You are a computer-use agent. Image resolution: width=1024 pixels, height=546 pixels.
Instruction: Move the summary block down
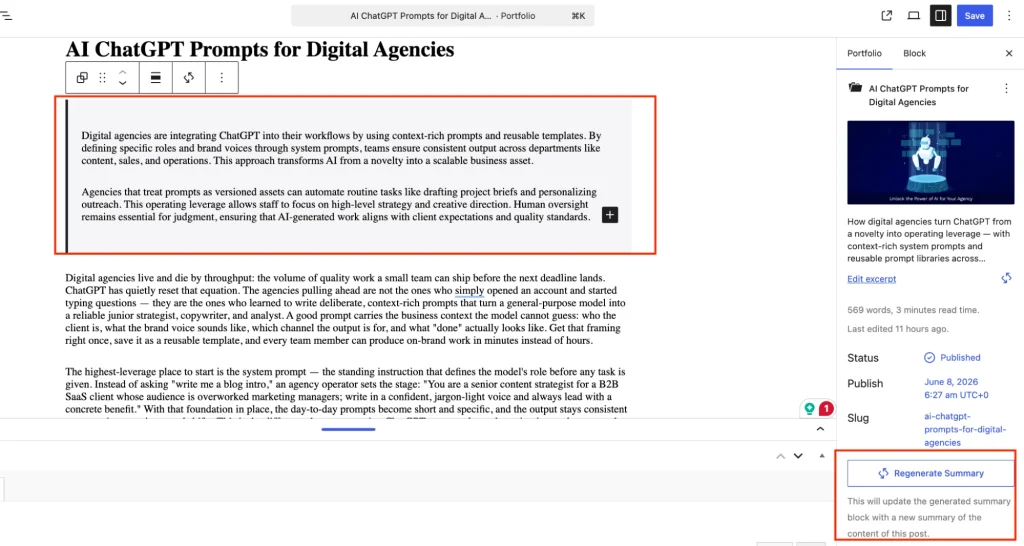click(122, 84)
